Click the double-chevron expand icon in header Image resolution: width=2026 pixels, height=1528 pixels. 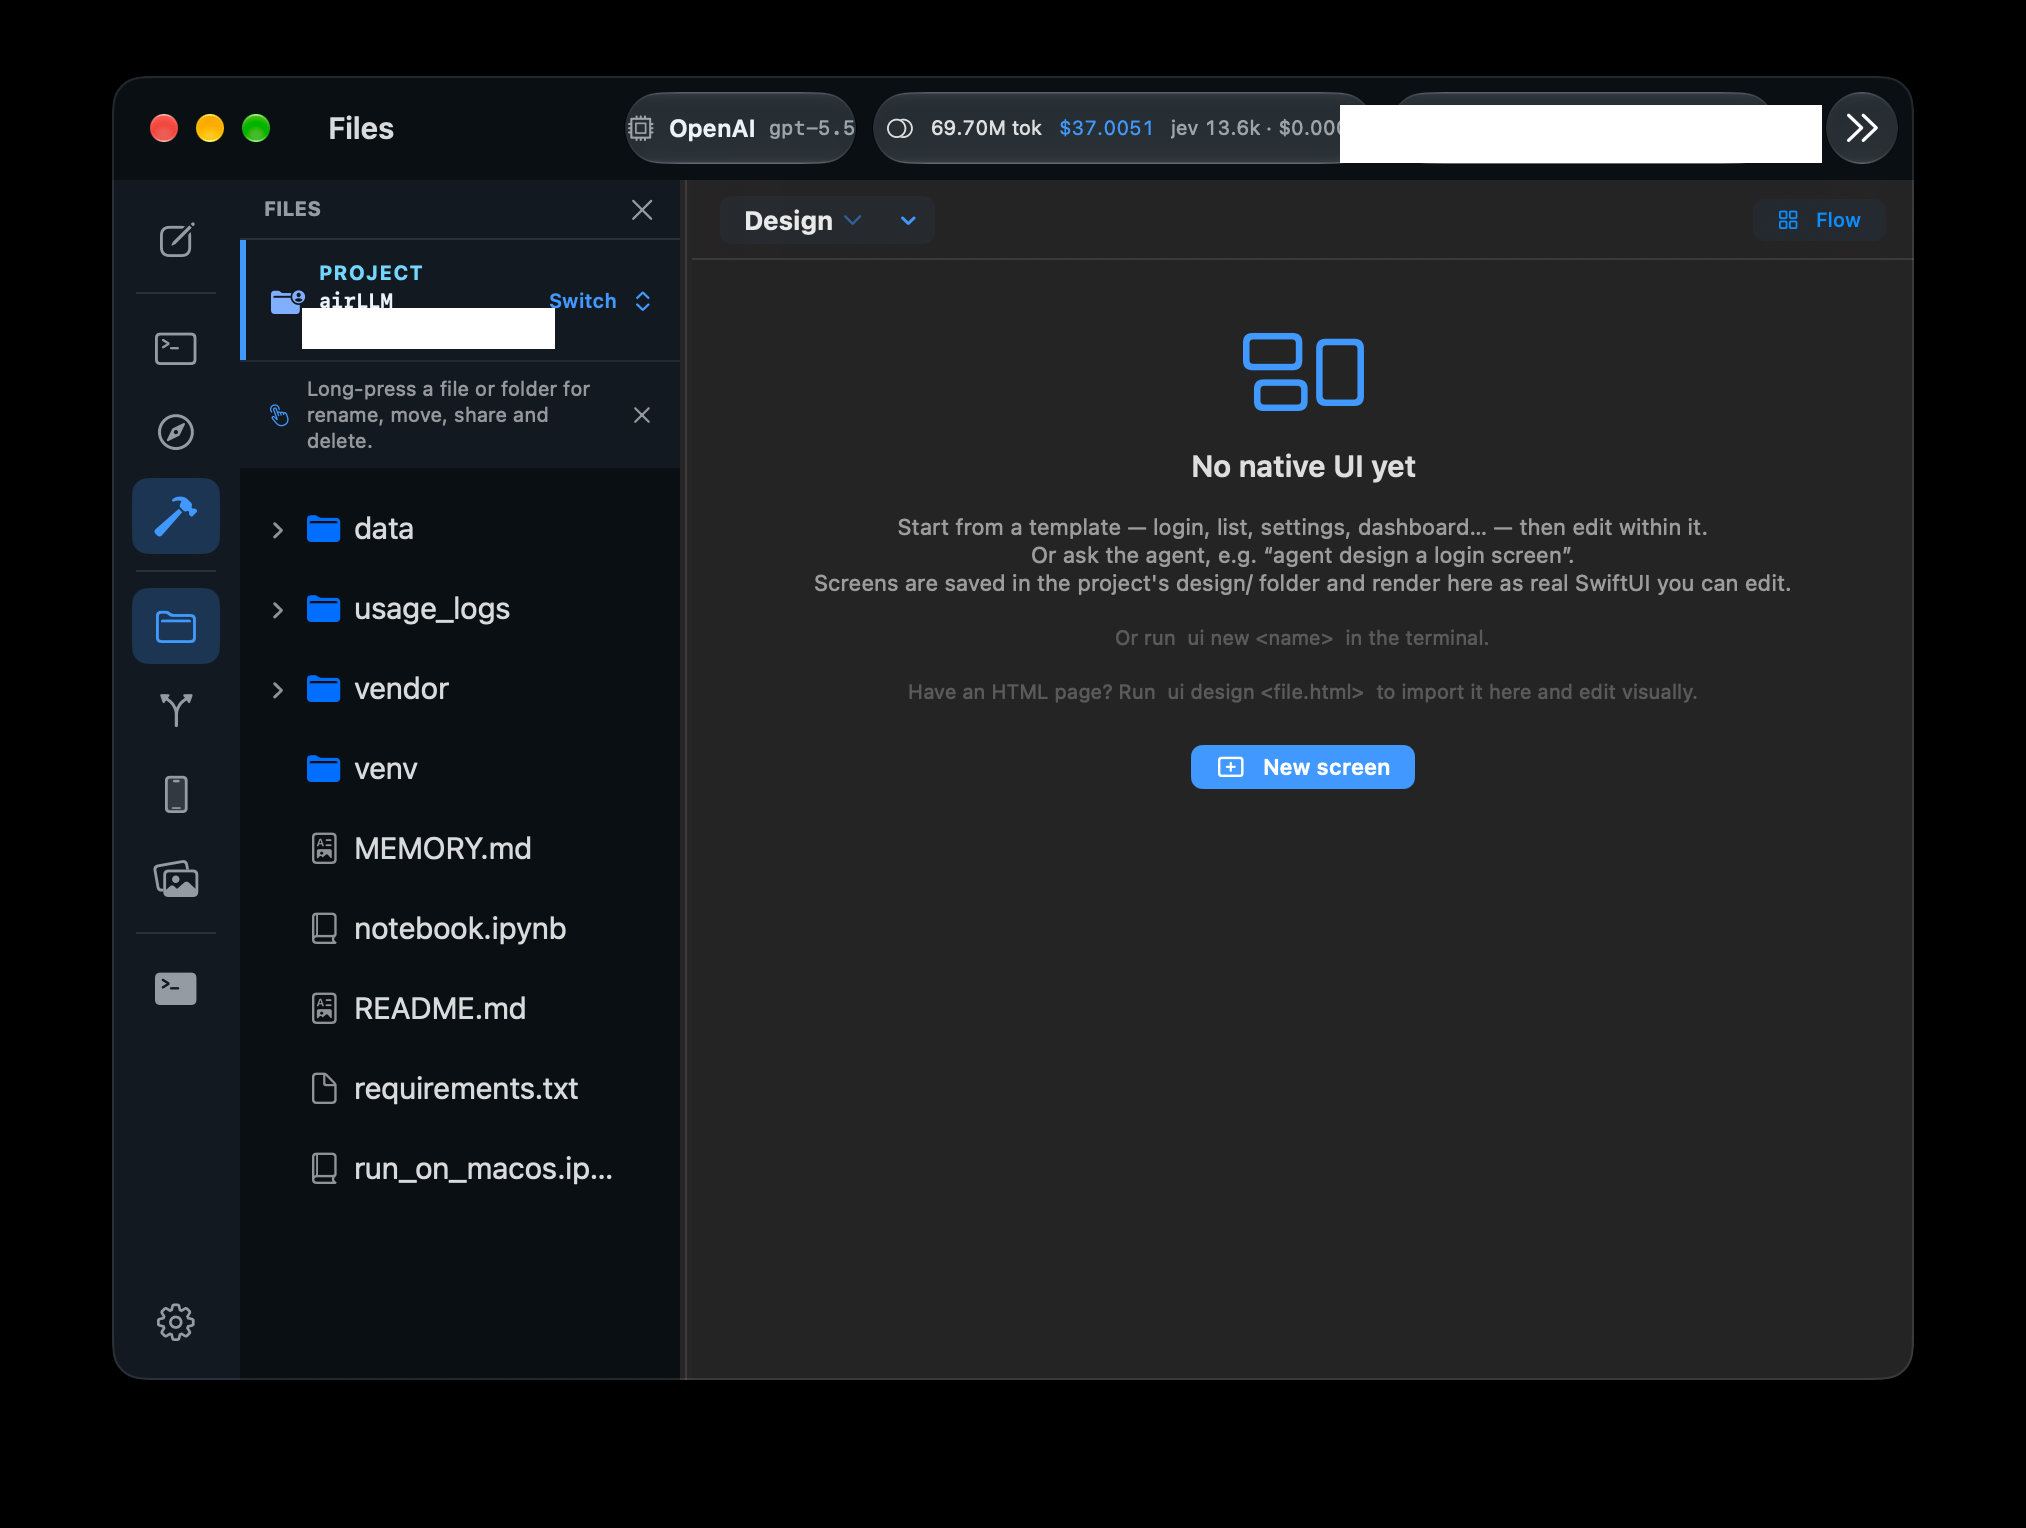(1861, 128)
